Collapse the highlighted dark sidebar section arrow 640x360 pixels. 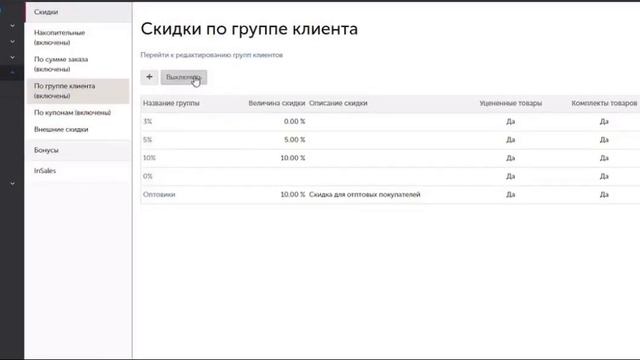pos(12,73)
